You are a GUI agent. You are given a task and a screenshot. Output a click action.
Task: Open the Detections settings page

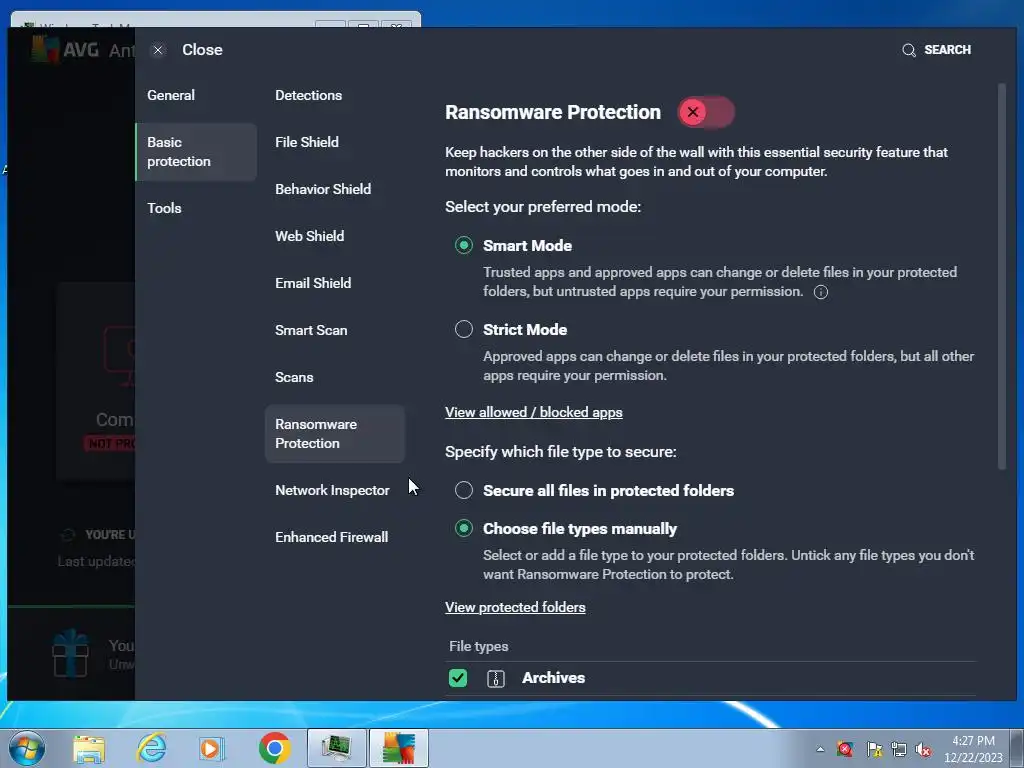pos(308,95)
